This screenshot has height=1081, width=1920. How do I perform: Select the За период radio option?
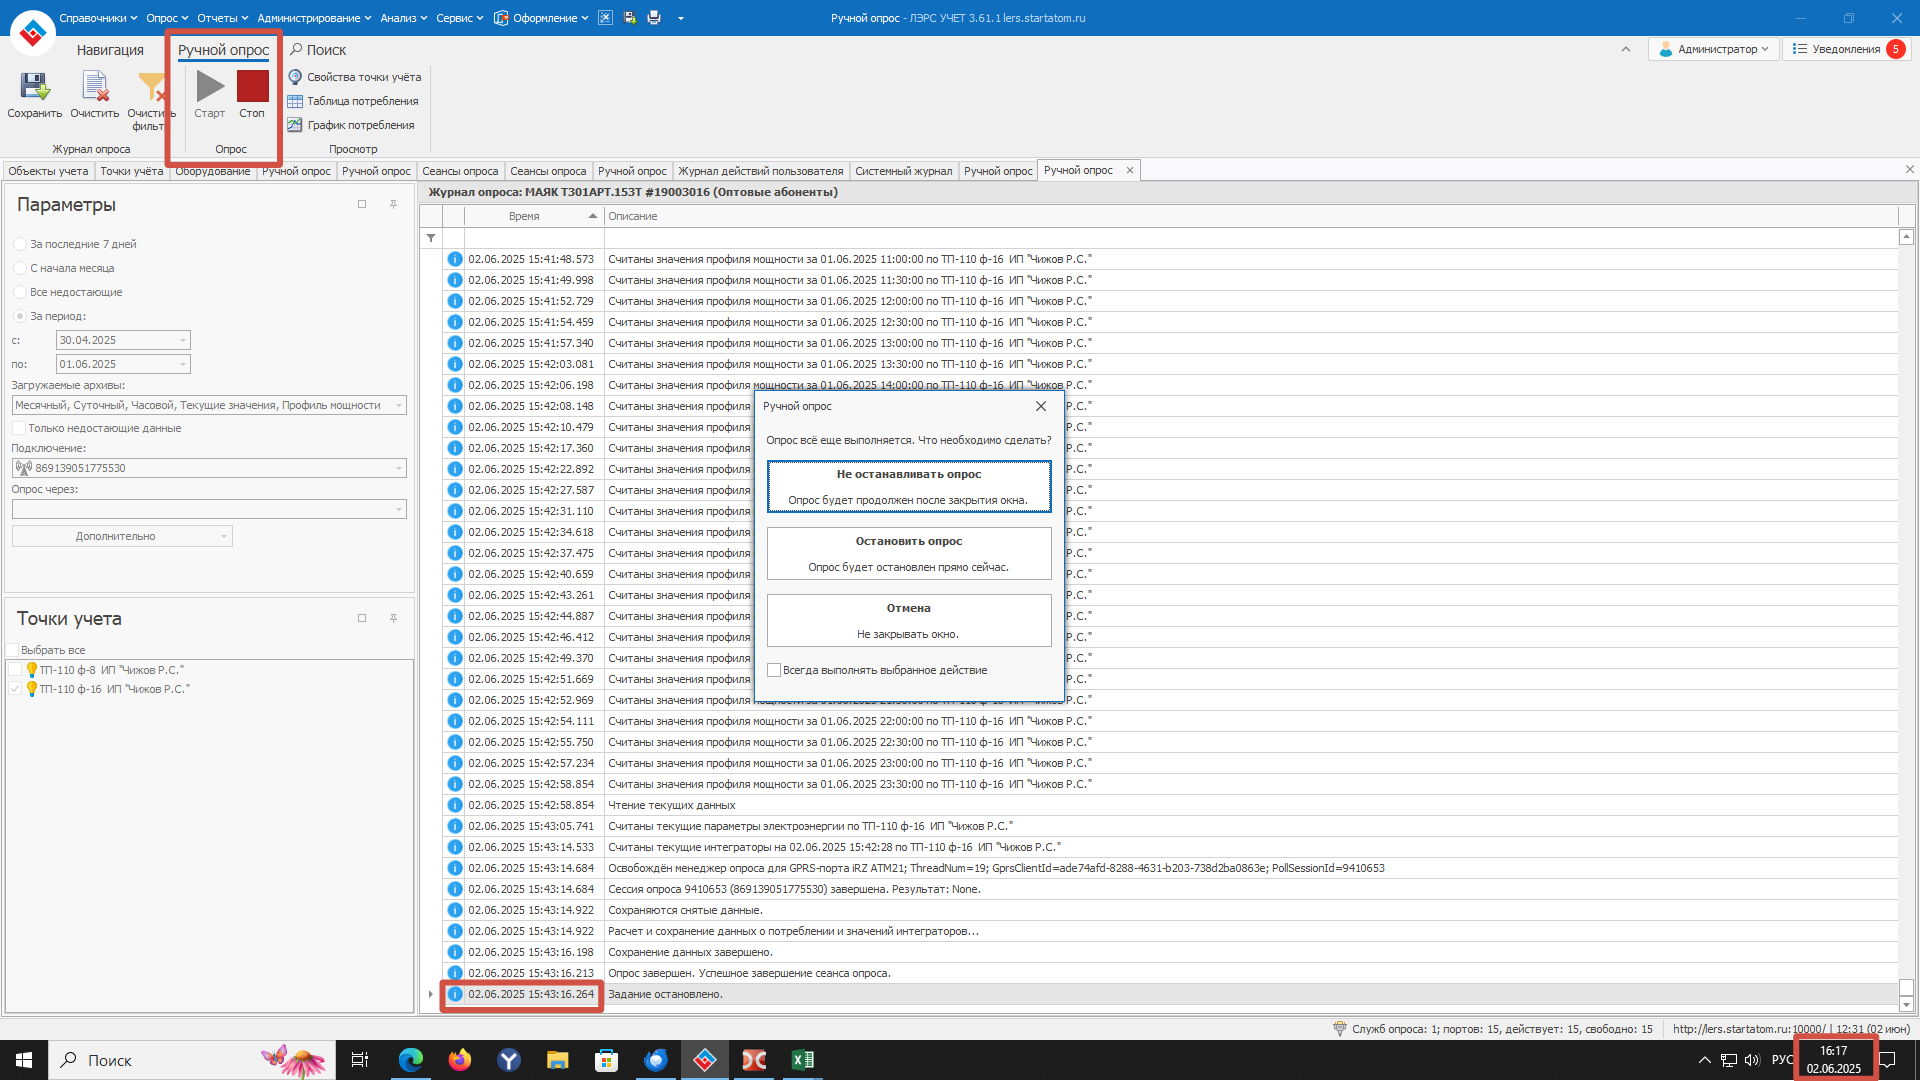coord(20,316)
